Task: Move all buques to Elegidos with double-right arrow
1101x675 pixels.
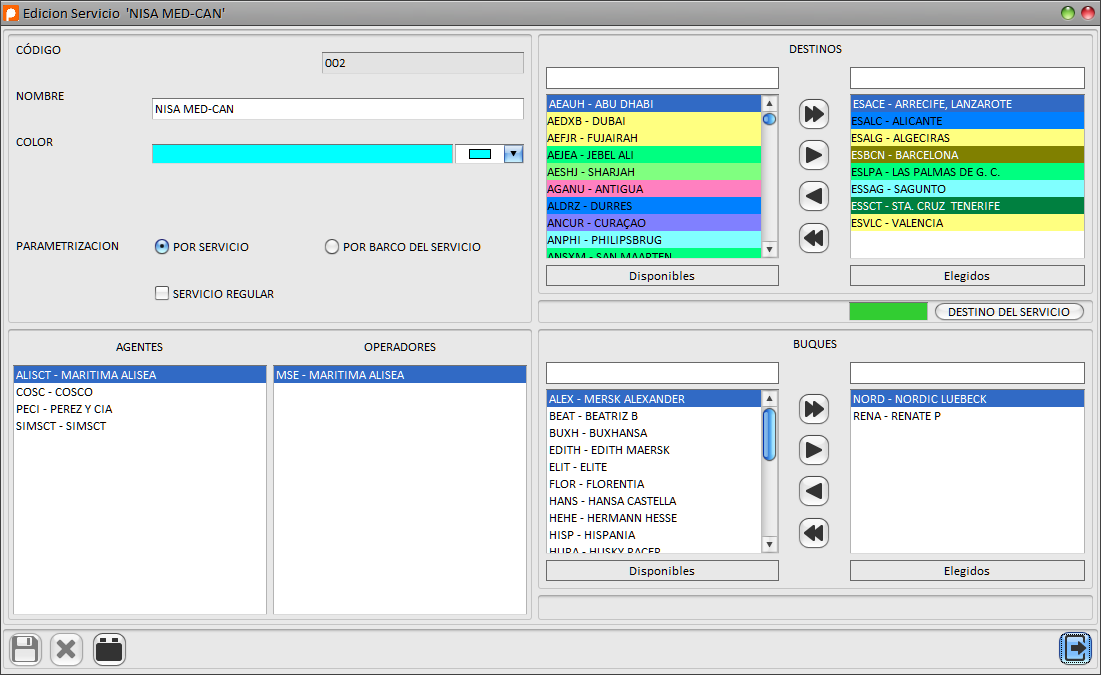Action: coord(814,409)
